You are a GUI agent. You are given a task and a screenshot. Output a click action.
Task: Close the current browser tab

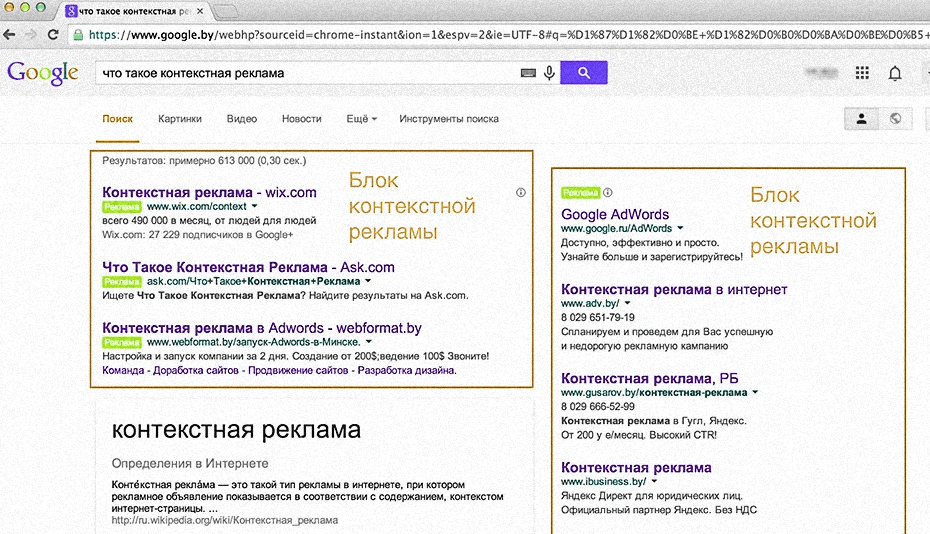[x=200, y=11]
